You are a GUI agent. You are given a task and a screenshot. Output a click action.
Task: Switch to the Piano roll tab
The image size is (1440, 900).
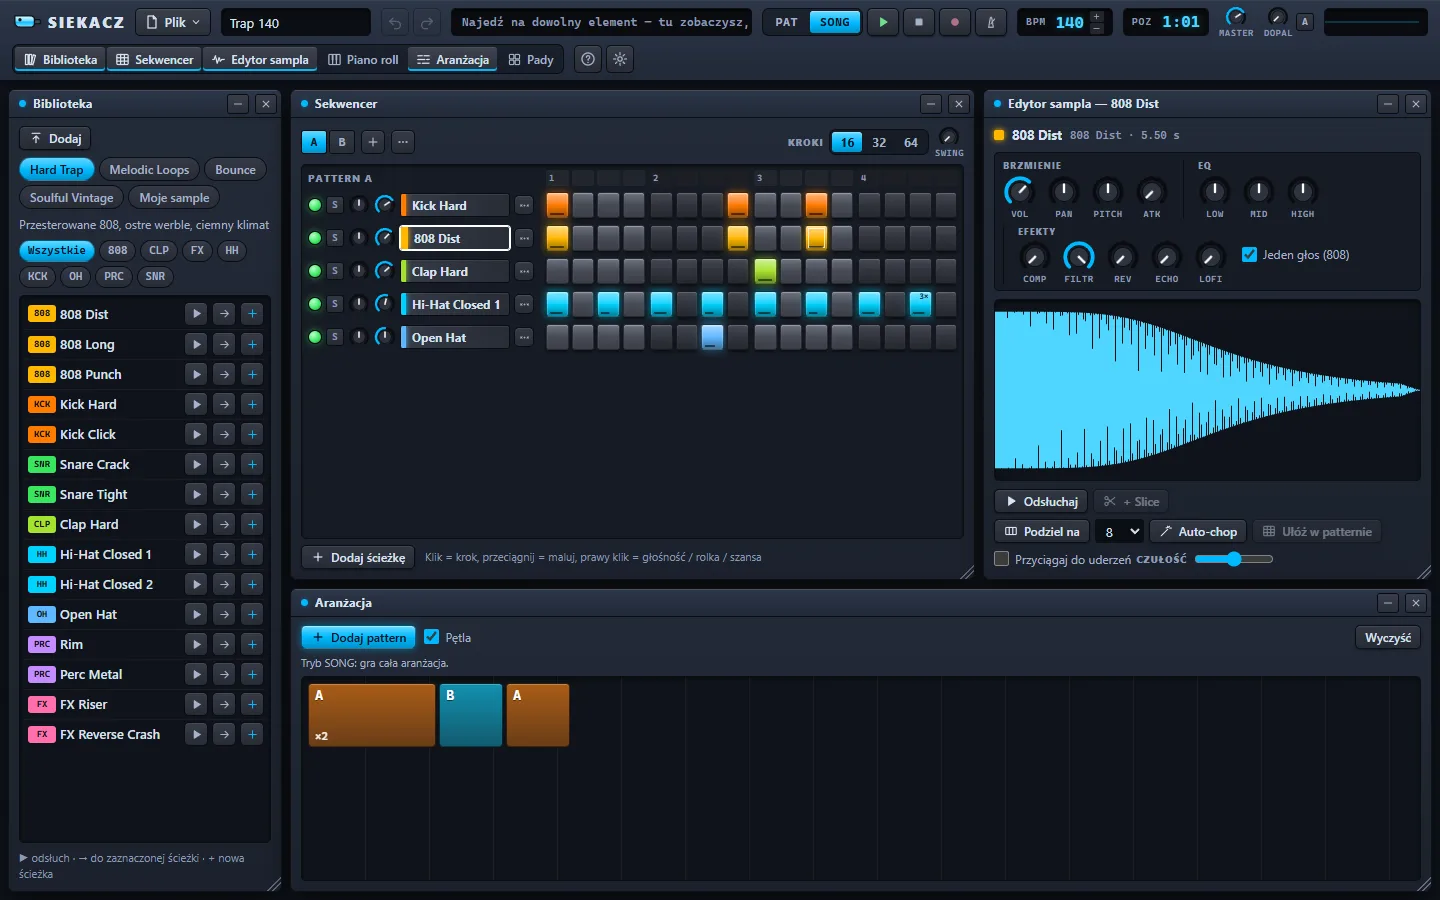tap(363, 59)
